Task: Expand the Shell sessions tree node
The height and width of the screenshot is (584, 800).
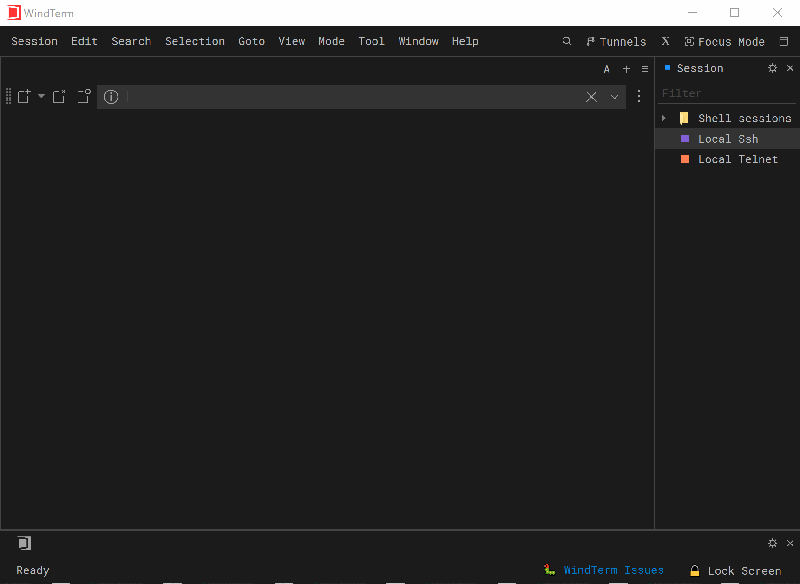Action: click(x=663, y=117)
